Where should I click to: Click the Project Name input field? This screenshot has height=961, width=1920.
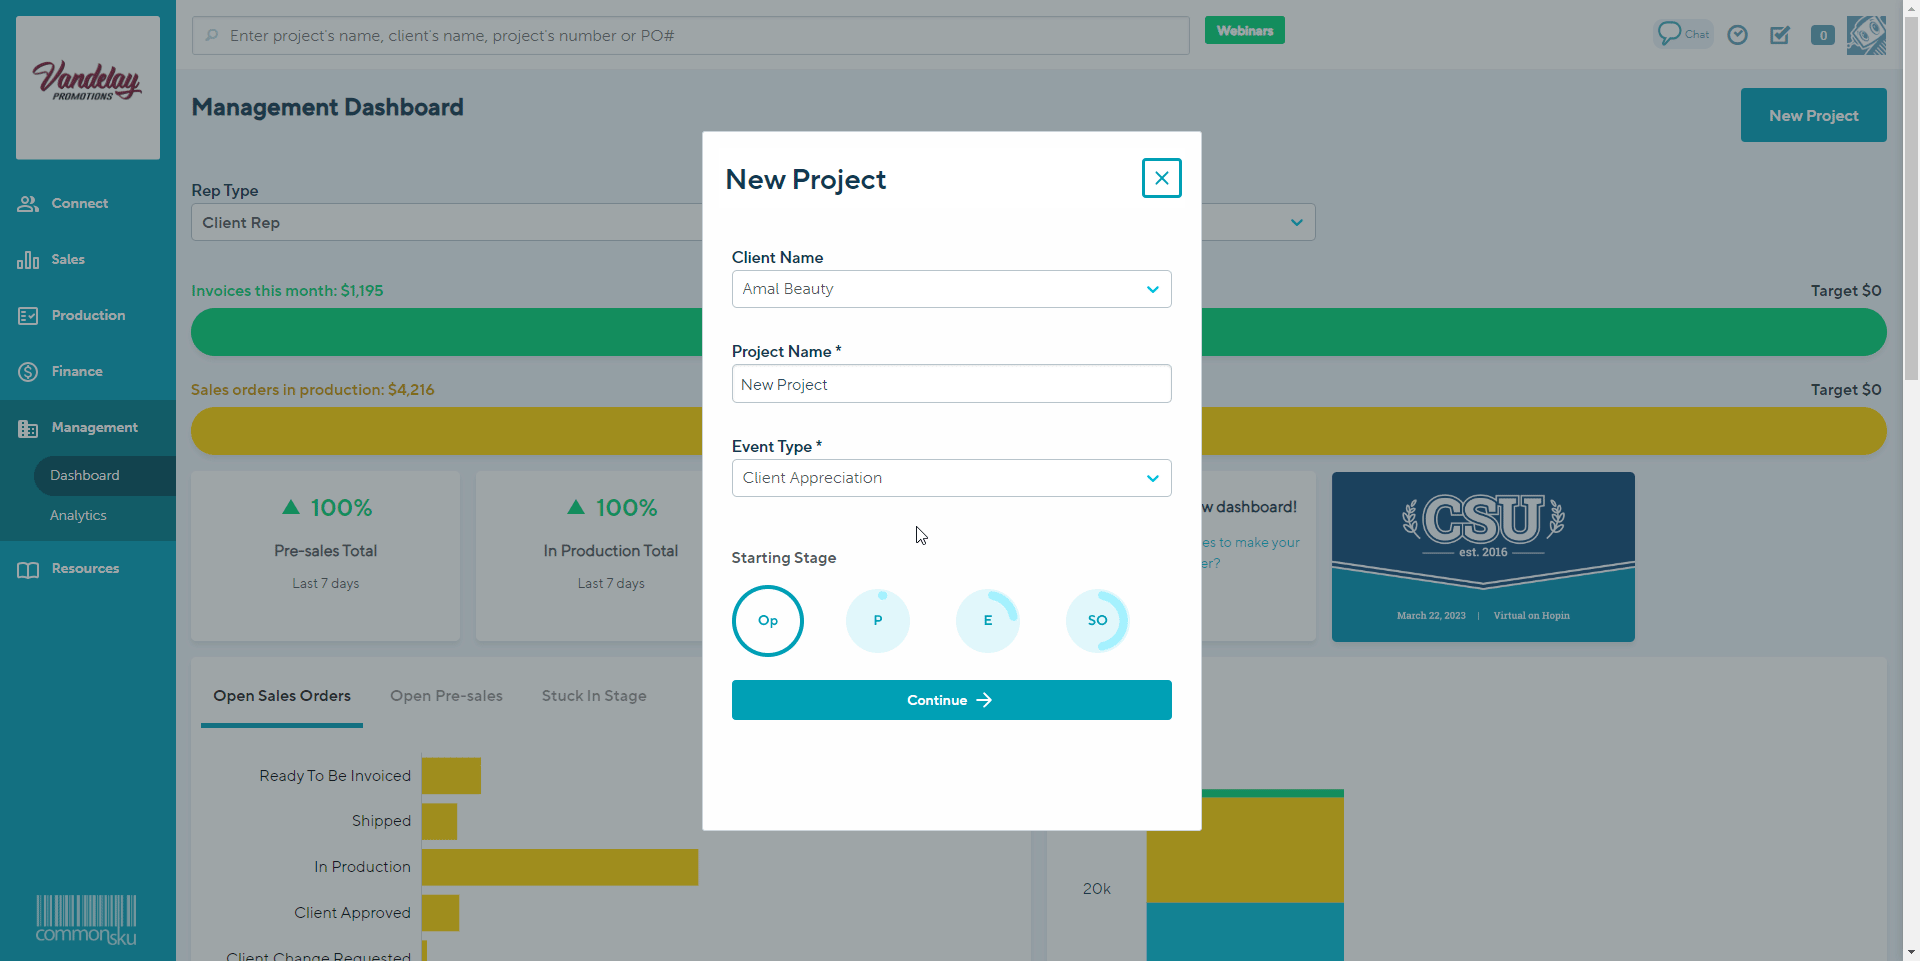point(951,384)
